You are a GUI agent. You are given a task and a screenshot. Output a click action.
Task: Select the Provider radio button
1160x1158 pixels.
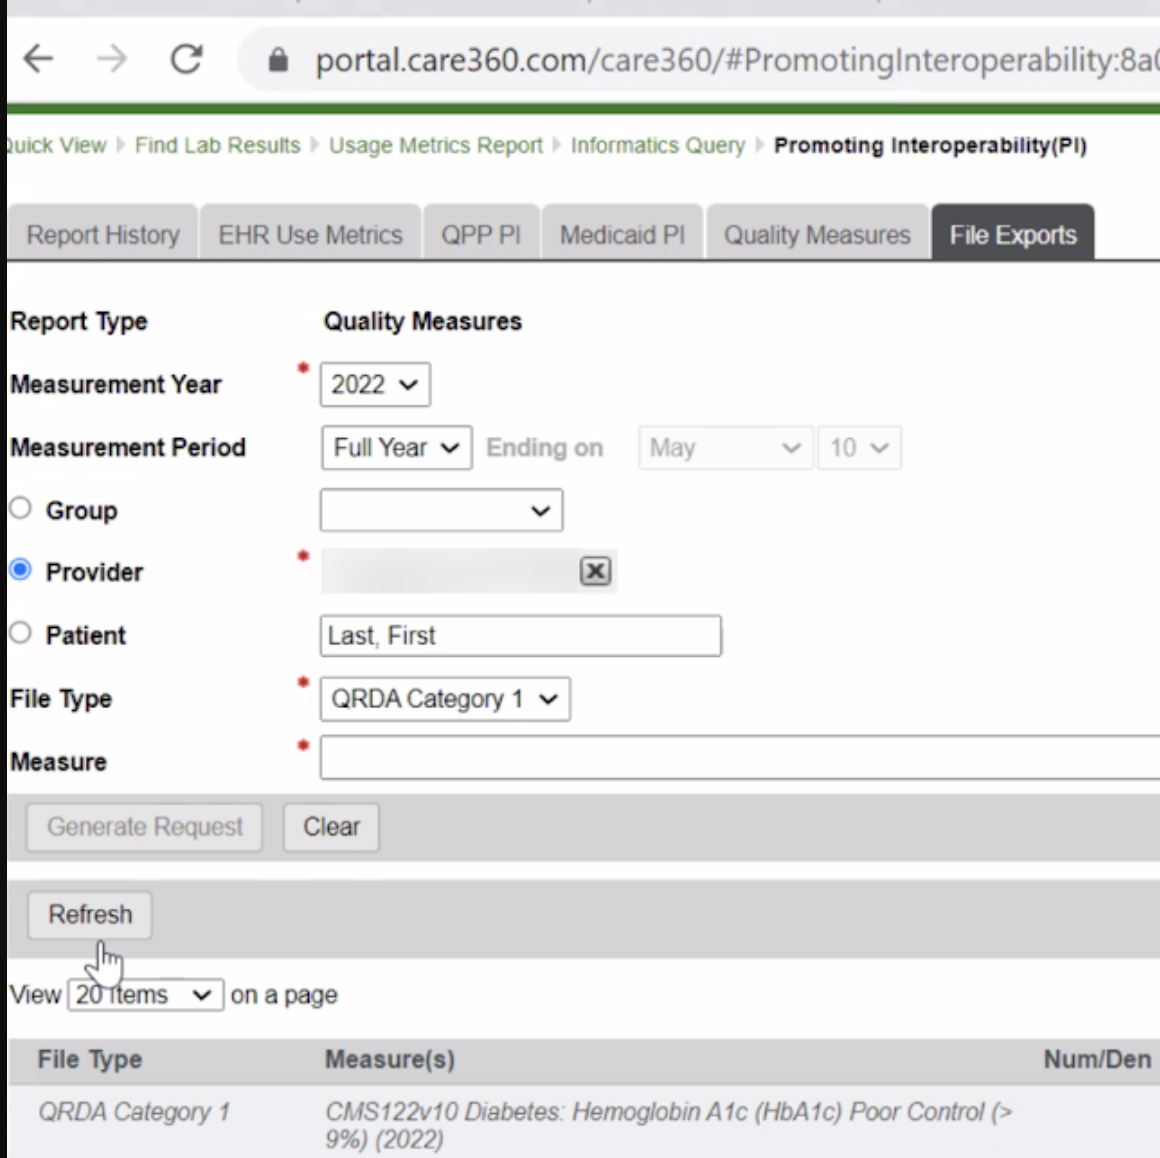click(x=21, y=570)
